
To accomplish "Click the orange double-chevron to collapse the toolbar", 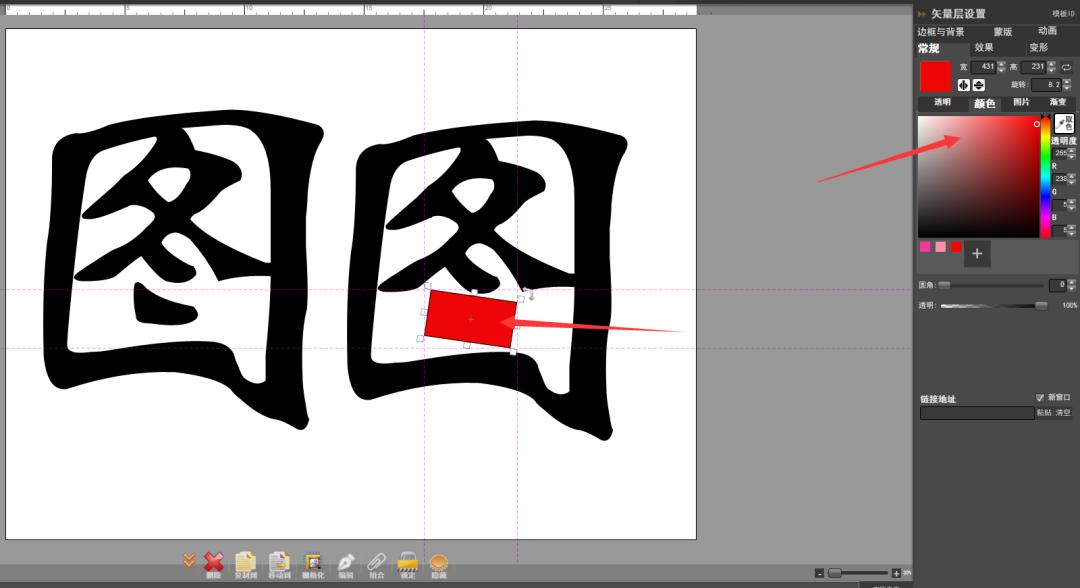I will coord(188,560).
